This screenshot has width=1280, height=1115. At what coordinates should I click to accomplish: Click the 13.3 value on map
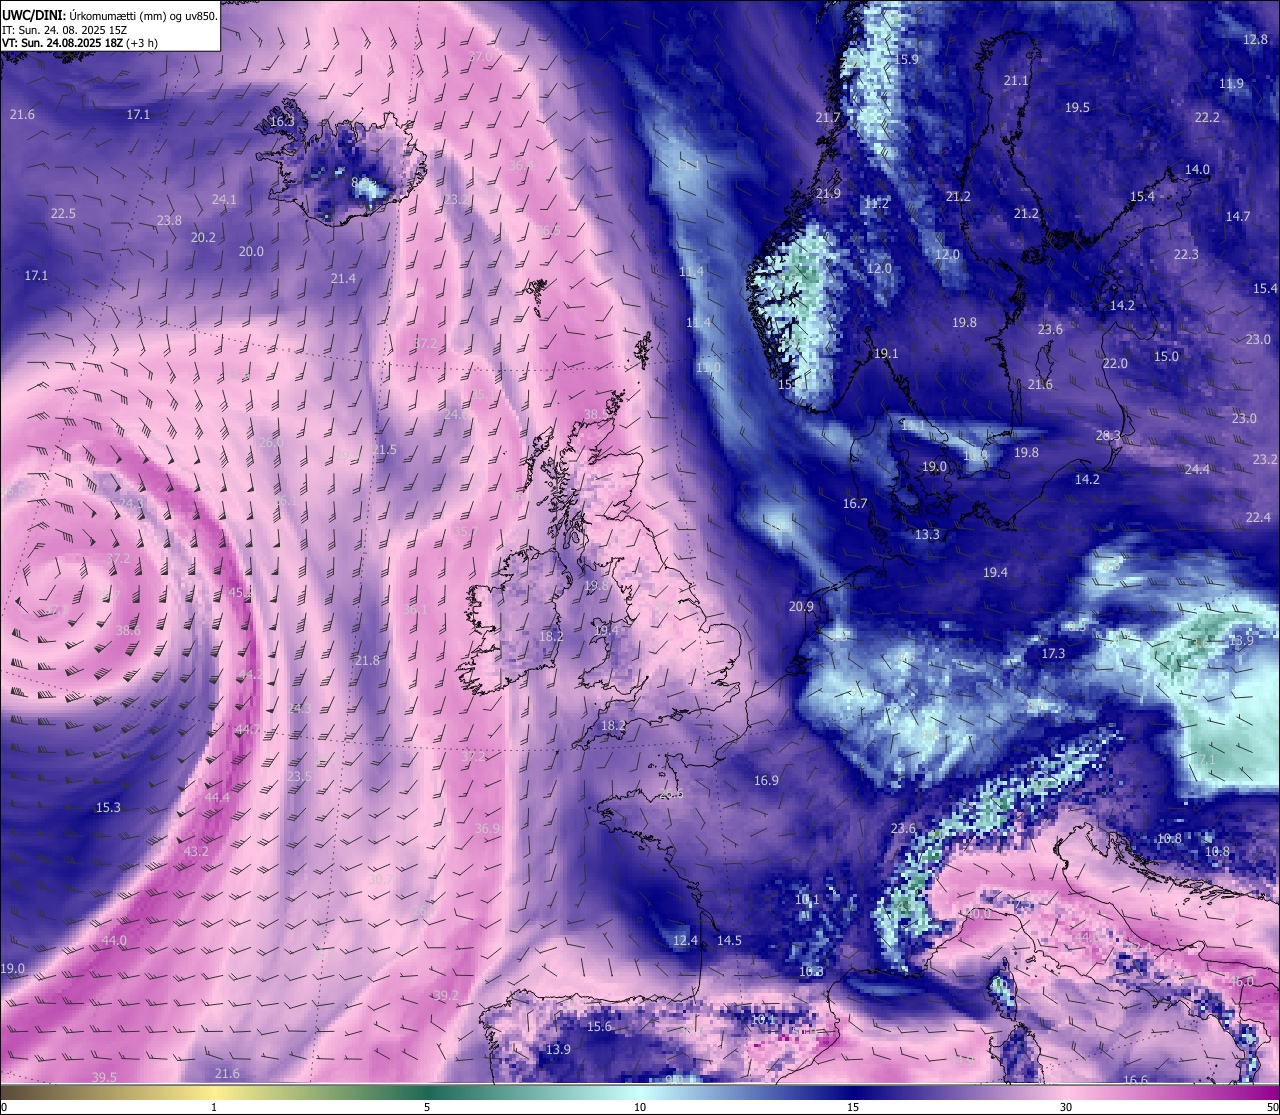tap(927, 534)
